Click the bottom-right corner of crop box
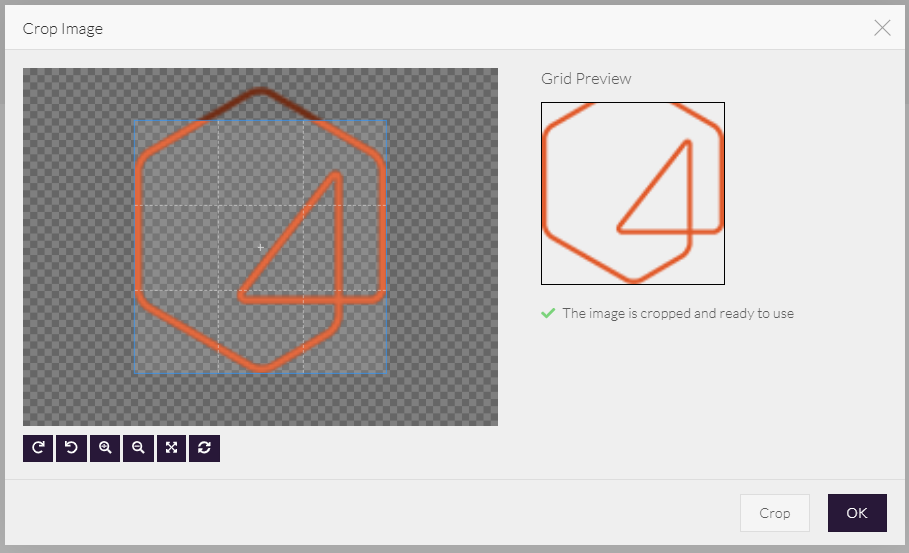 (387, 372)
